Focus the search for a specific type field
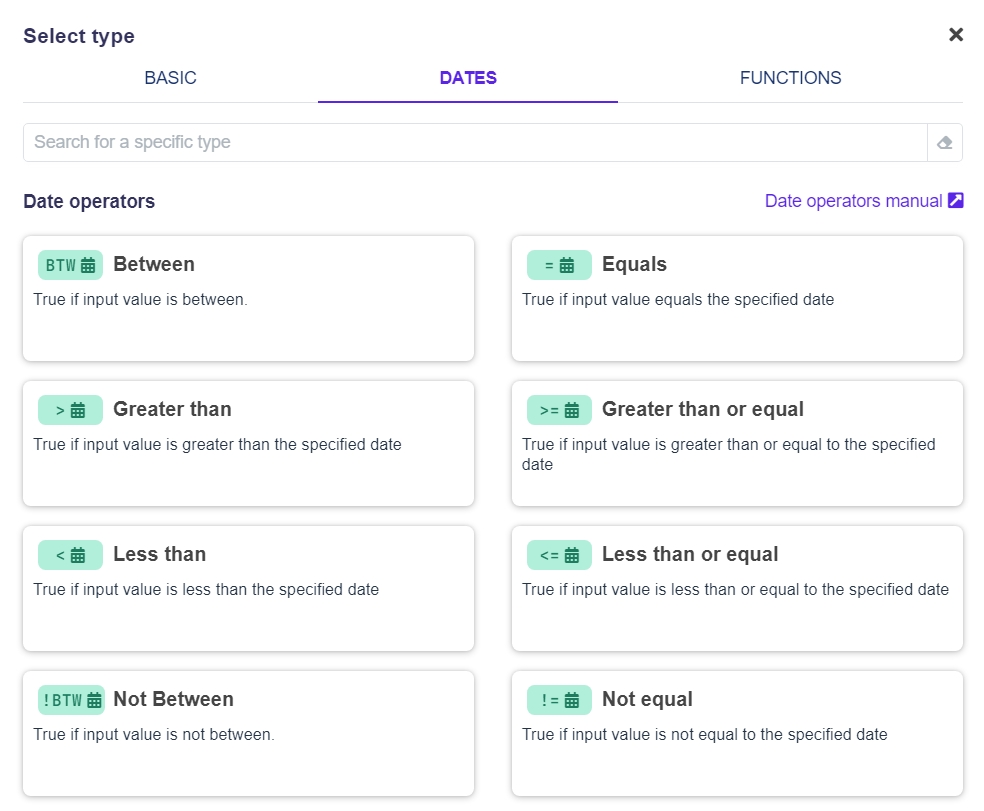This screenshot has height=811, width=984. (x=475, y=142)
